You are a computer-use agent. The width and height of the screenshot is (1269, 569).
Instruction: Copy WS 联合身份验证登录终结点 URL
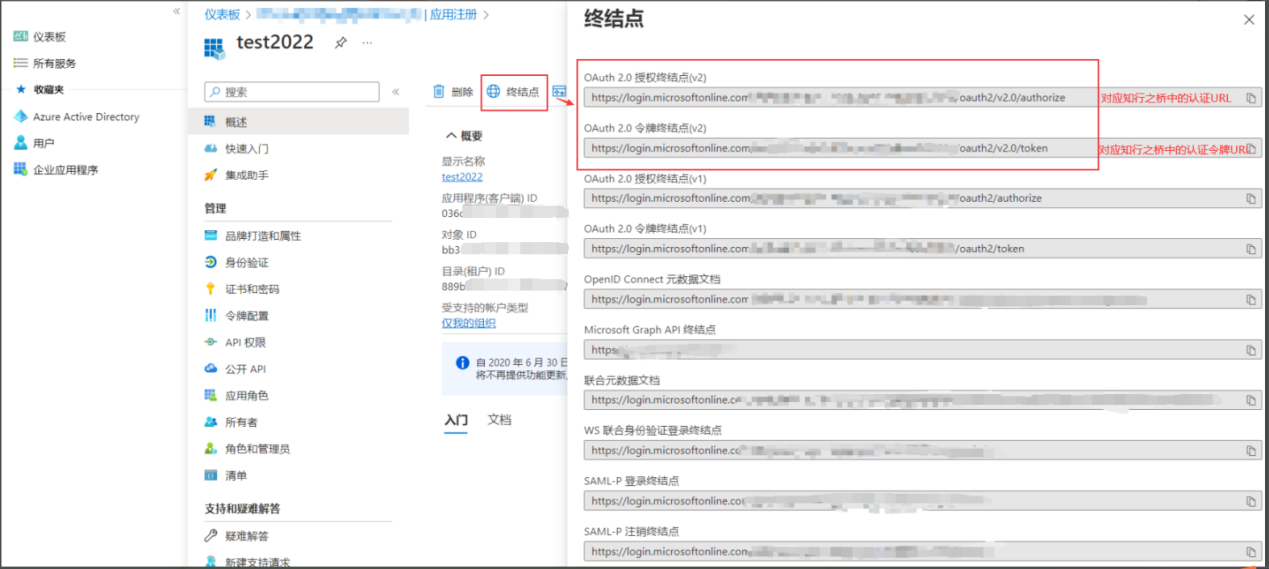pos(1251,450)
